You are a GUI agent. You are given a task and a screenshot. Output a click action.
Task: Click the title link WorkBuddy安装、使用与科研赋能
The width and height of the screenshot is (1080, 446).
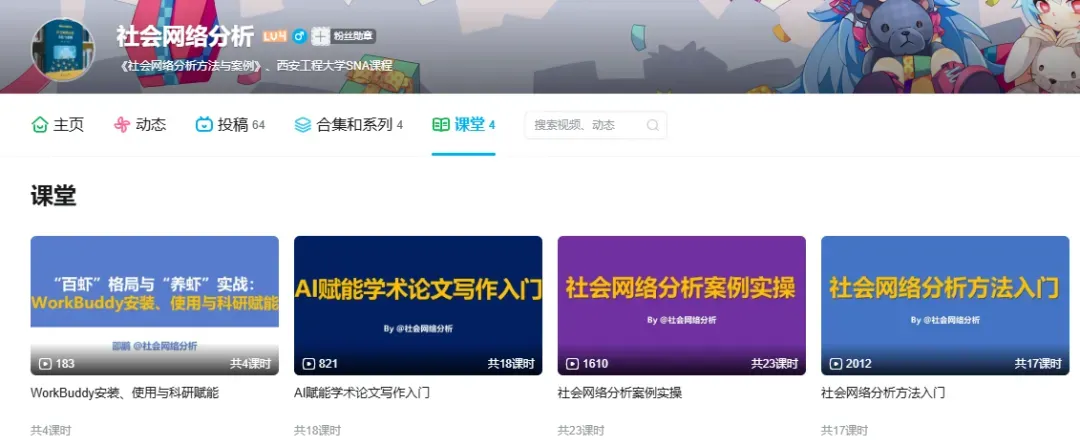(125, 394)
